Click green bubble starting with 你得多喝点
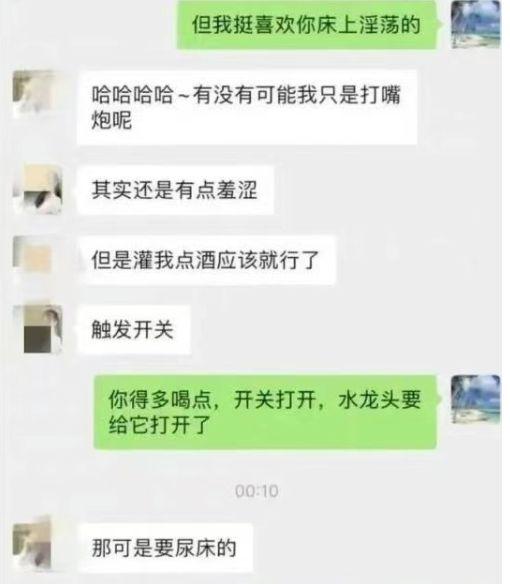 (x=265, y=412)
